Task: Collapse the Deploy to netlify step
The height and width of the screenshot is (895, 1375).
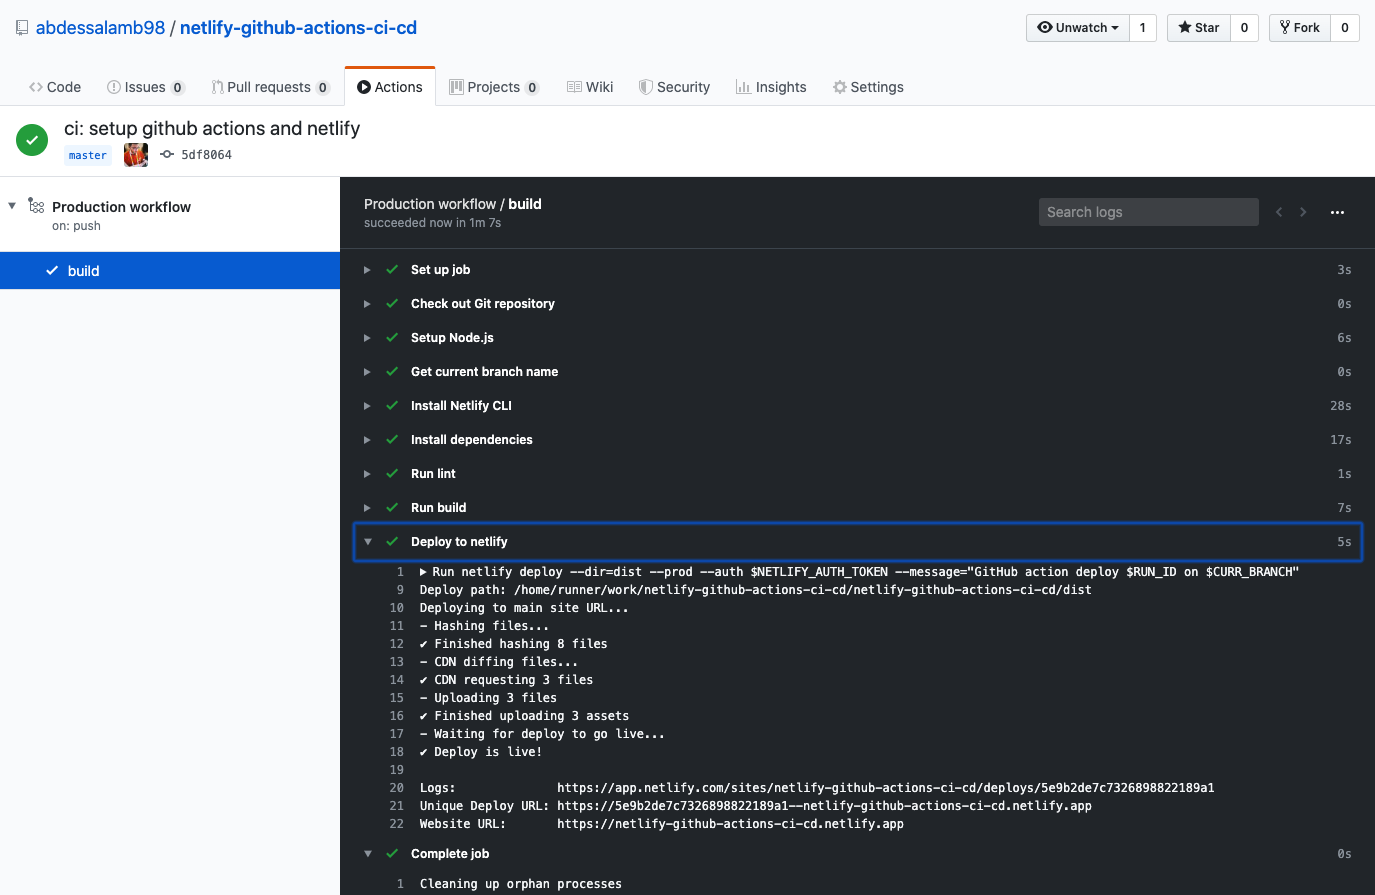Action: [367, 542]
